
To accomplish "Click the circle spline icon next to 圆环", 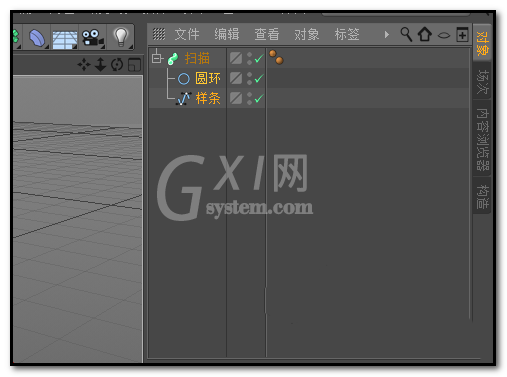I will tap(183, 79).
